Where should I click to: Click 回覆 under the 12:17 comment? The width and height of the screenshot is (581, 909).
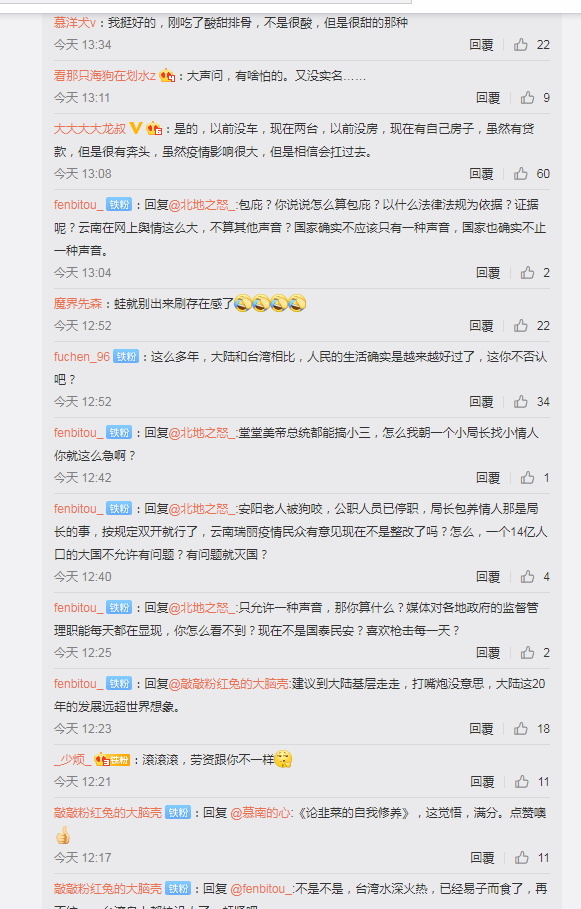[x=482, y=857]
